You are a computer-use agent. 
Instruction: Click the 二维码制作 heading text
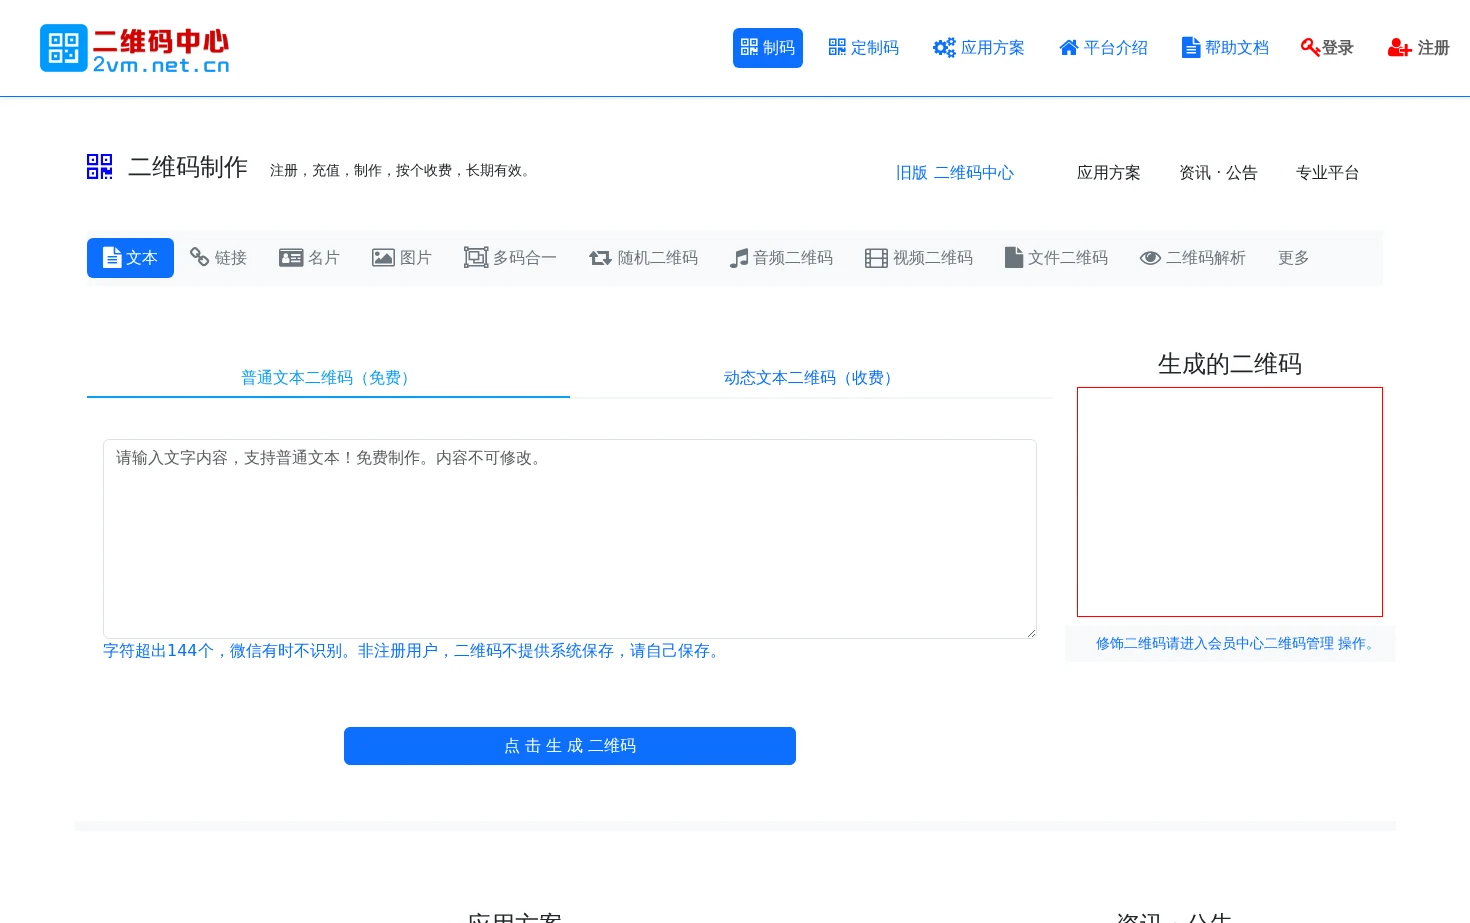click(188, 167)
